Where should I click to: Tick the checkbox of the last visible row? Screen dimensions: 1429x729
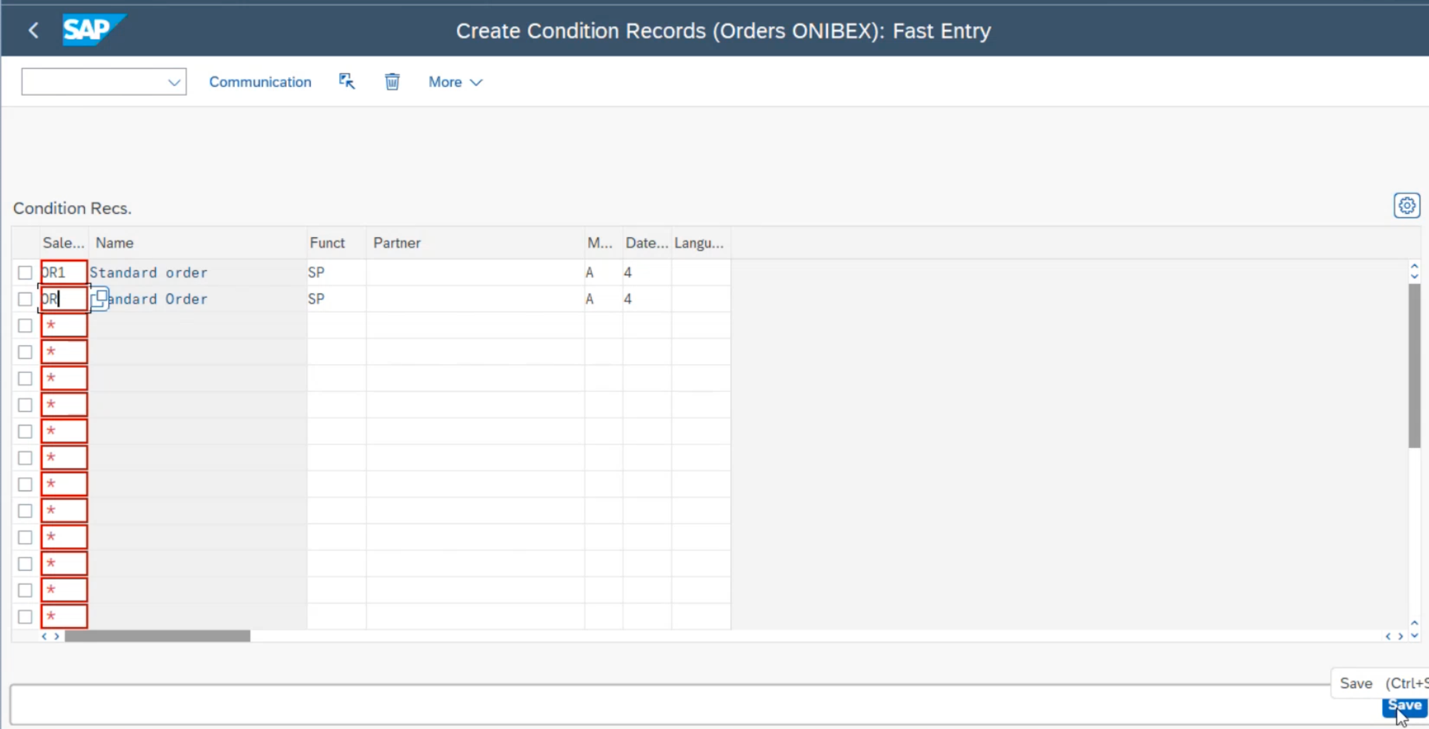point(25,617)
